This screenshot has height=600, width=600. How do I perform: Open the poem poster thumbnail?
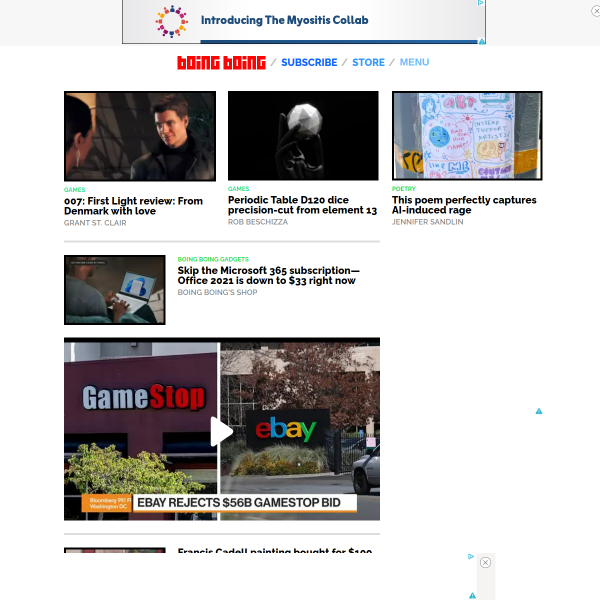click(467, 135)
